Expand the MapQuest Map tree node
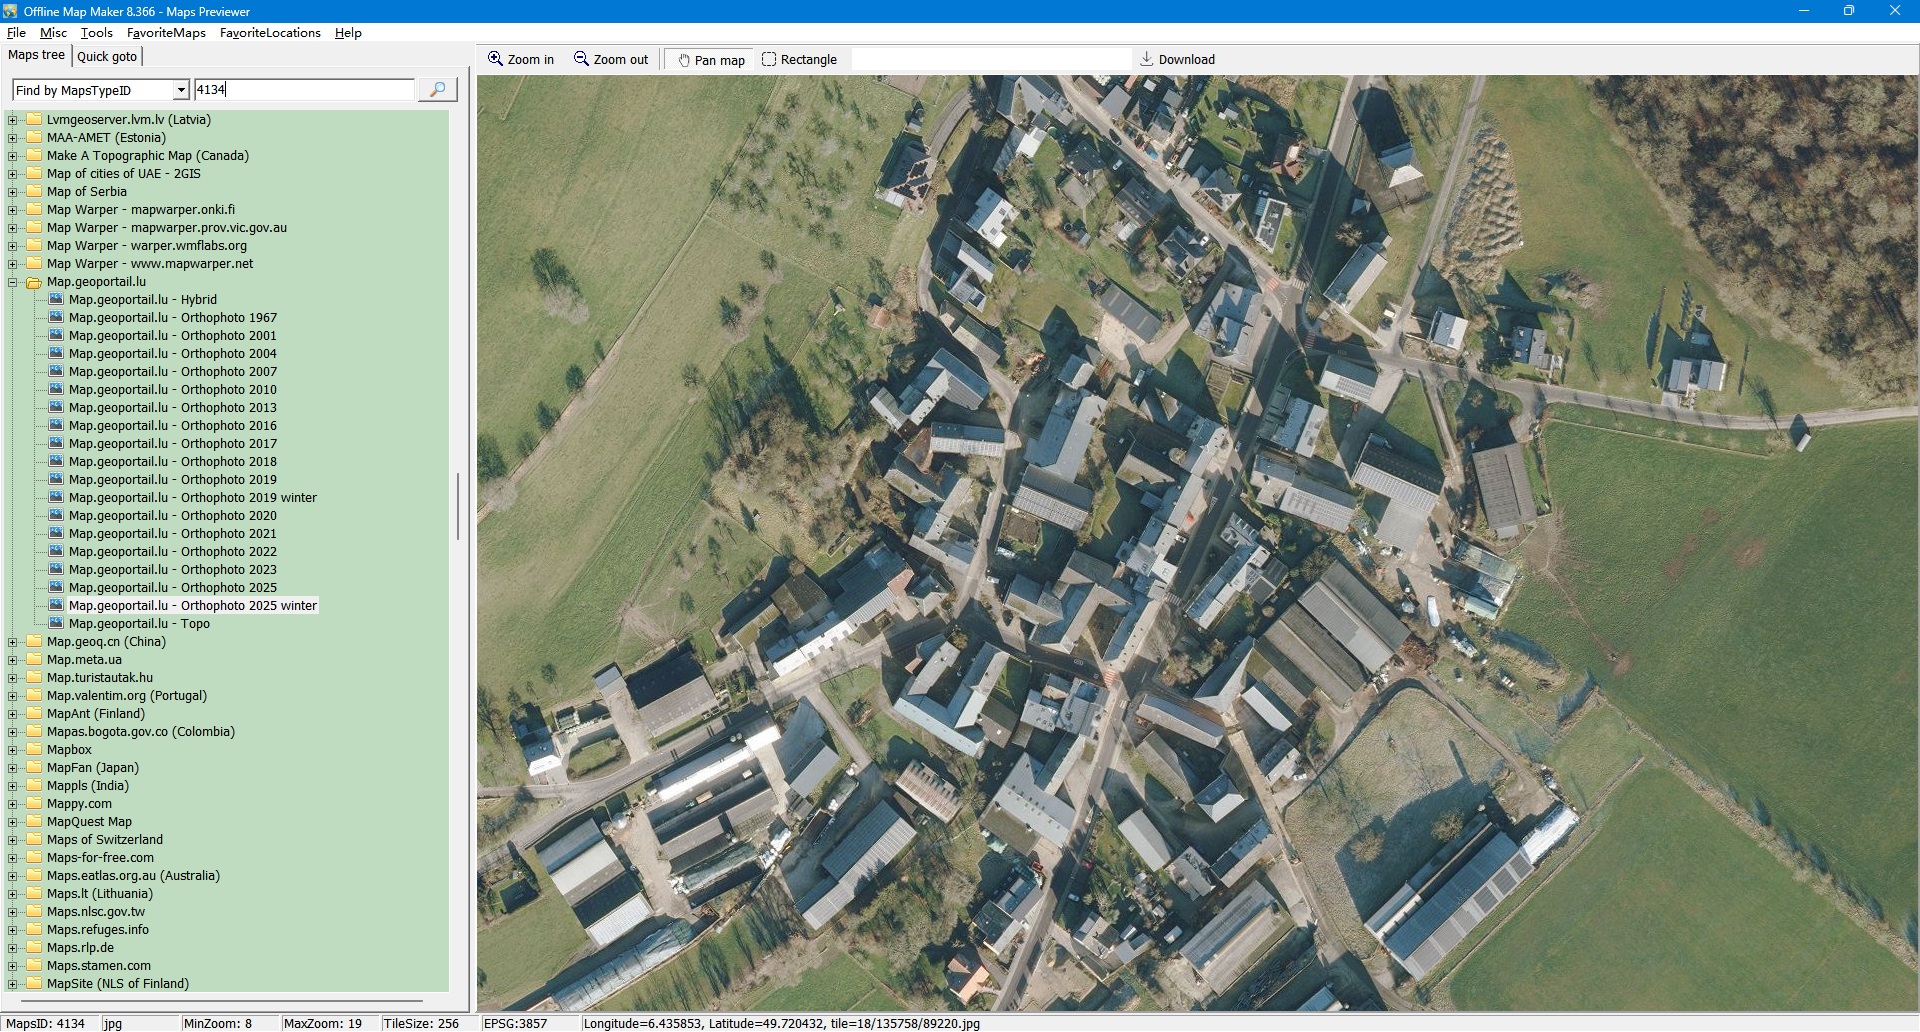 13,822
